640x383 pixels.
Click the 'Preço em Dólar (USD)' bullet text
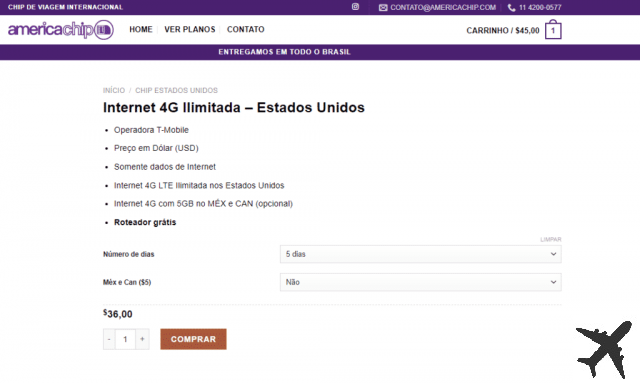pyautogui.click(x=156, y=148)
